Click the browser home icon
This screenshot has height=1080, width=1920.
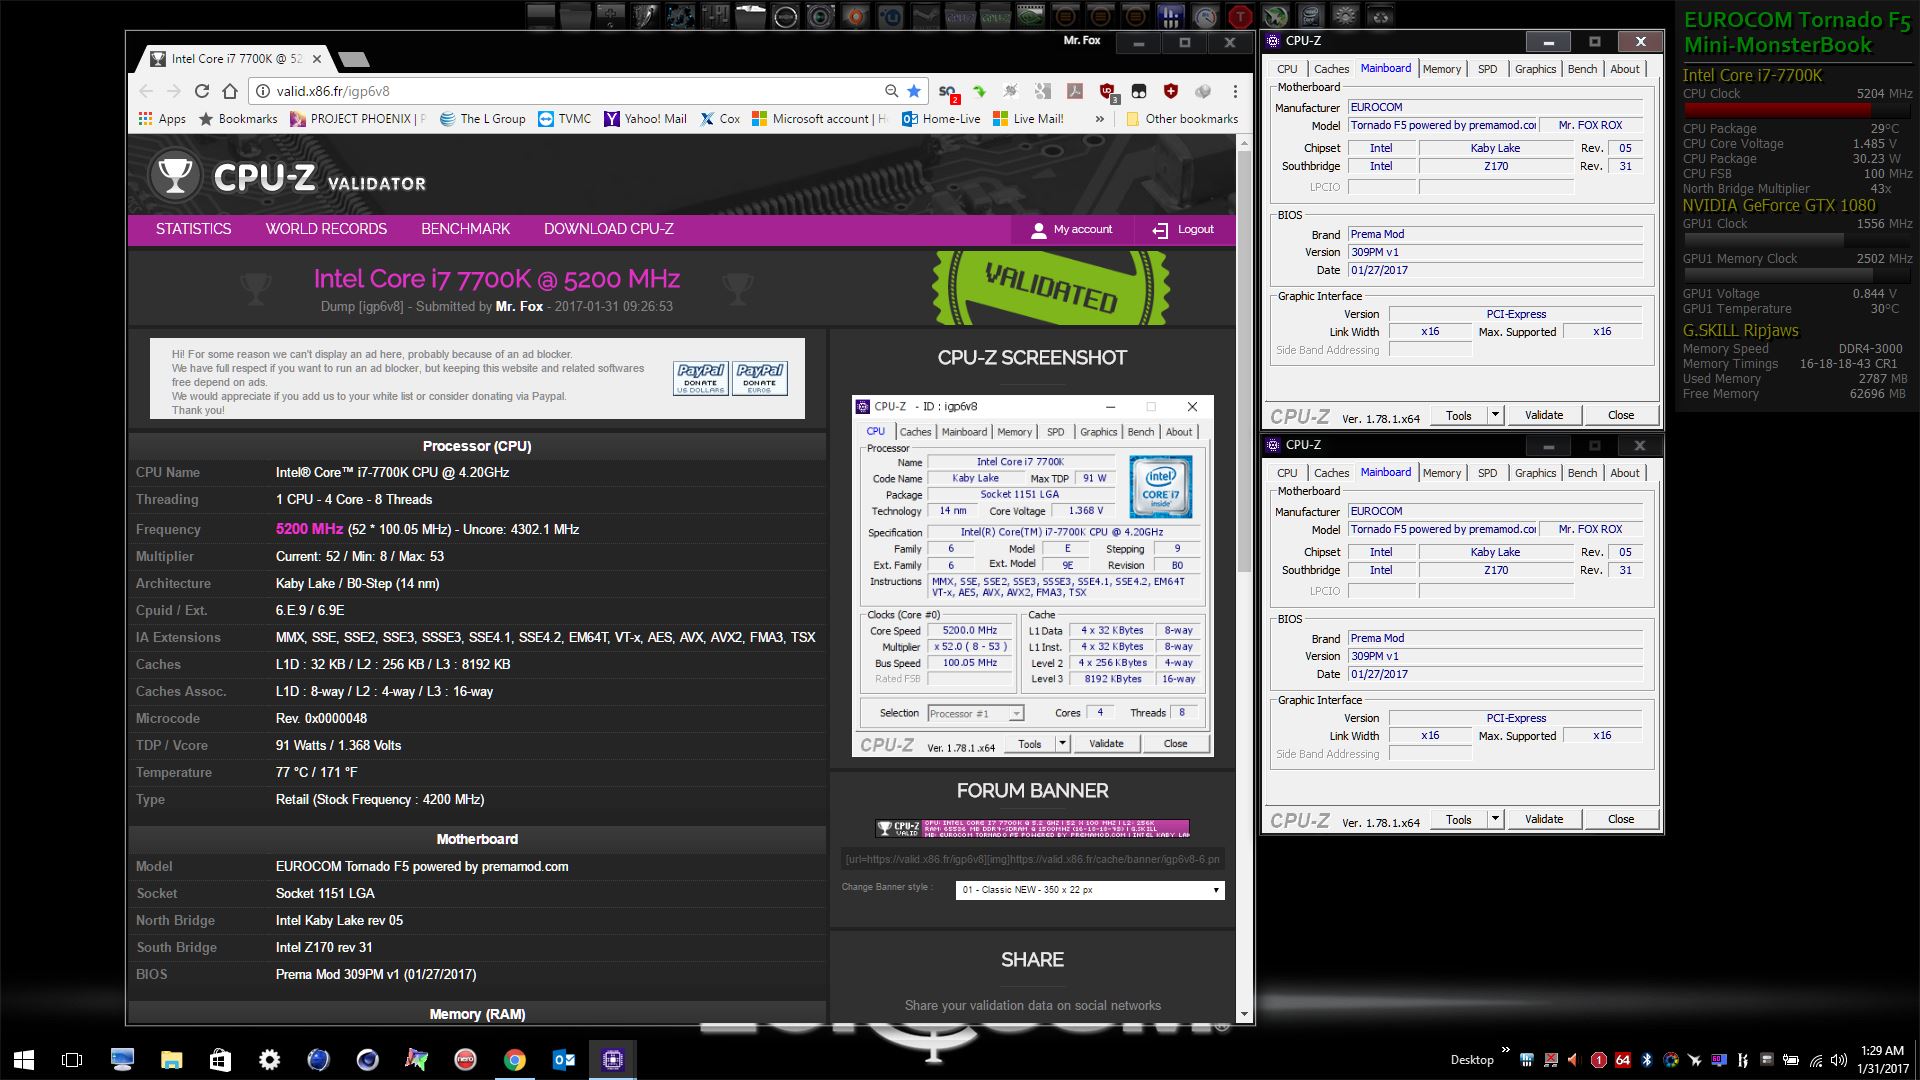tap(229, 91)
